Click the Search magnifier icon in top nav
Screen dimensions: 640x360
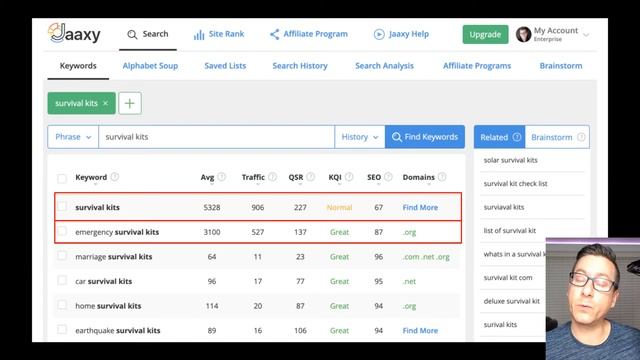coord(132,35)
